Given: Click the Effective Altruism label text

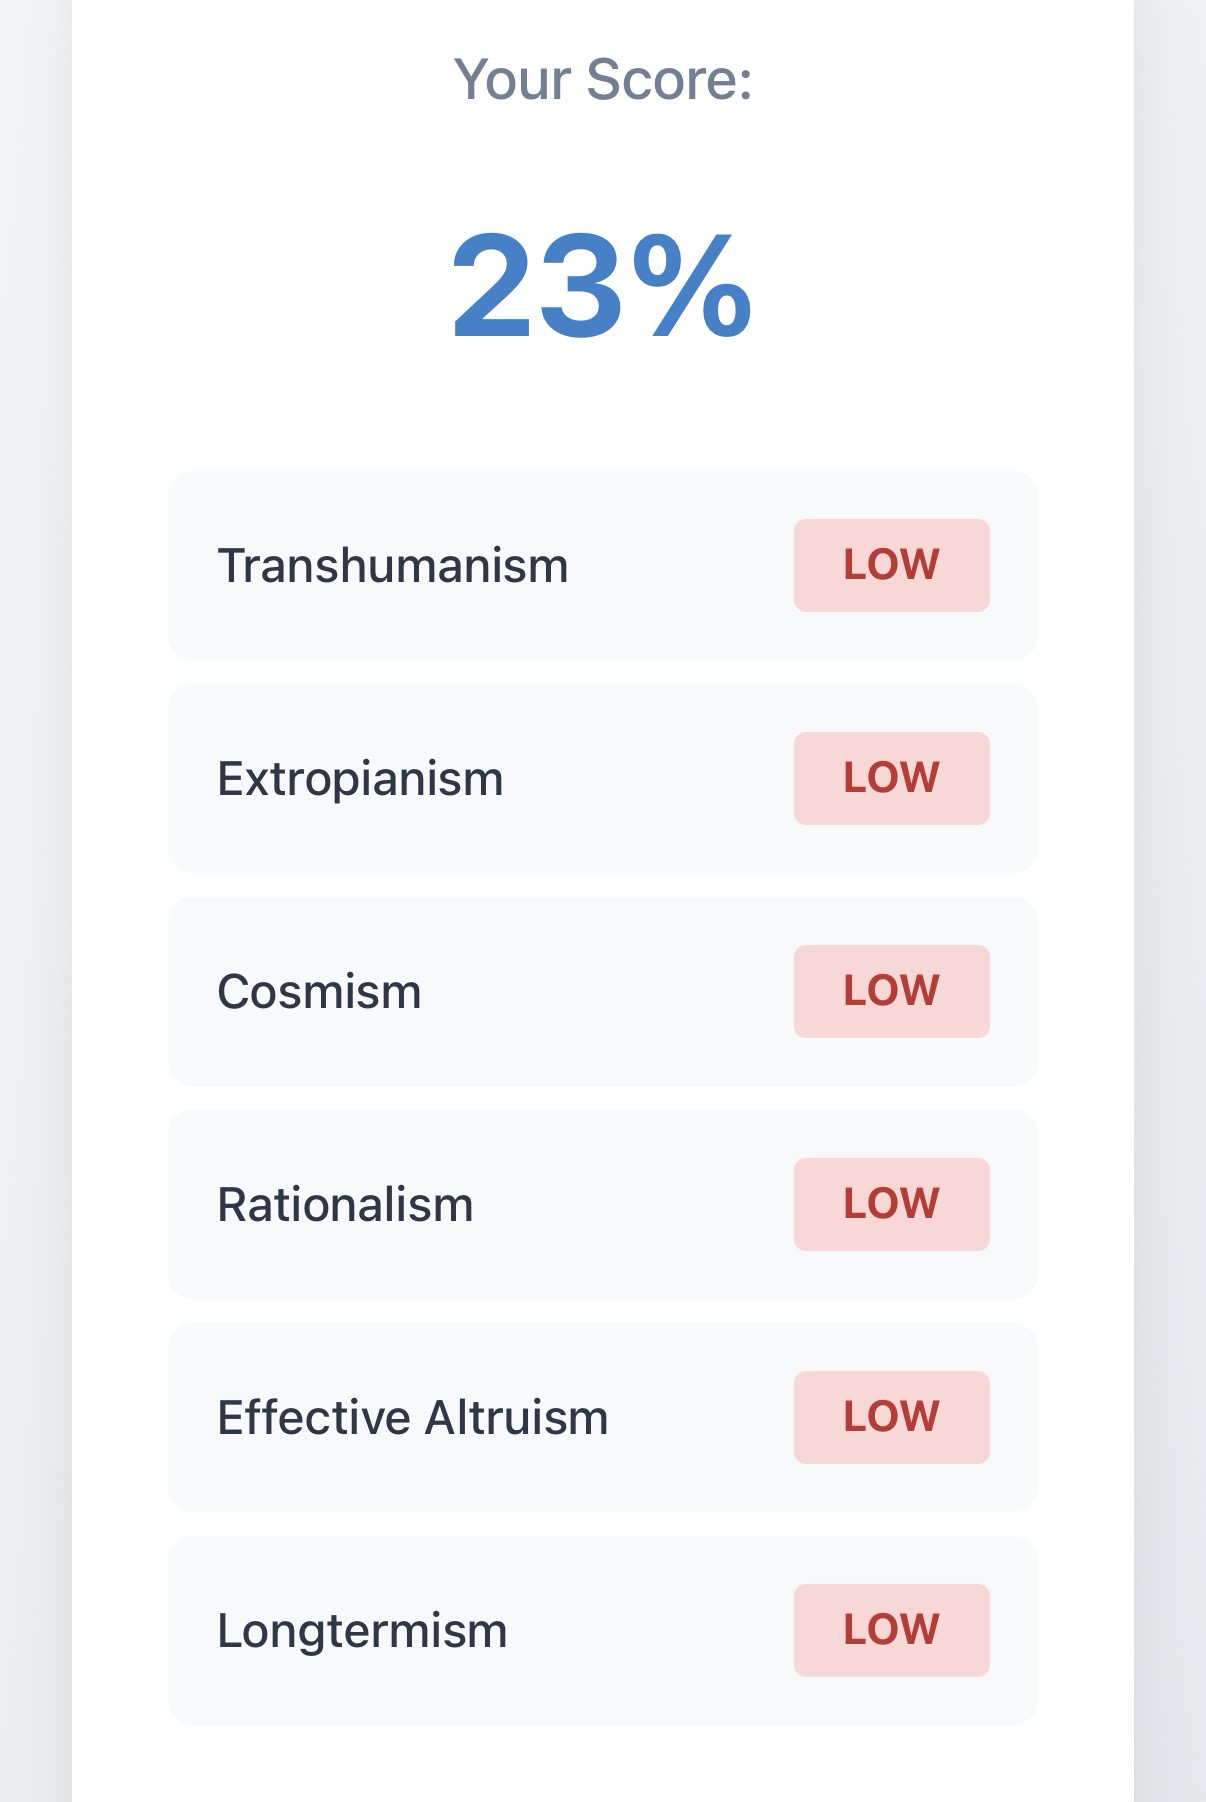Looking at the screenshot, I should (x=412, y=1418).
